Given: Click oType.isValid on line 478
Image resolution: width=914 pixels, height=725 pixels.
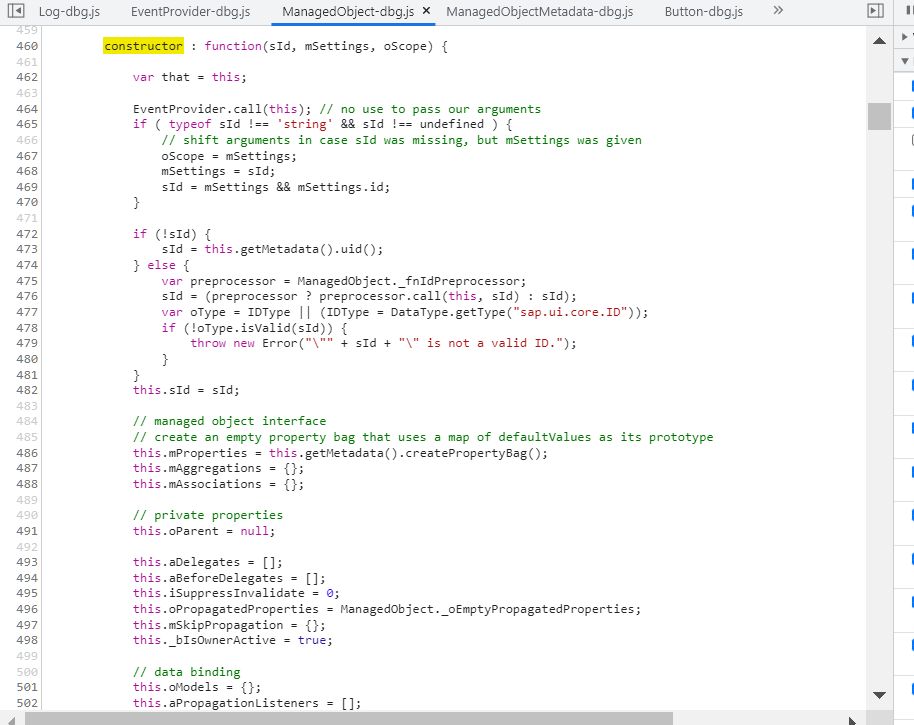Looking at the screenshot, I should tap(240, 328).
